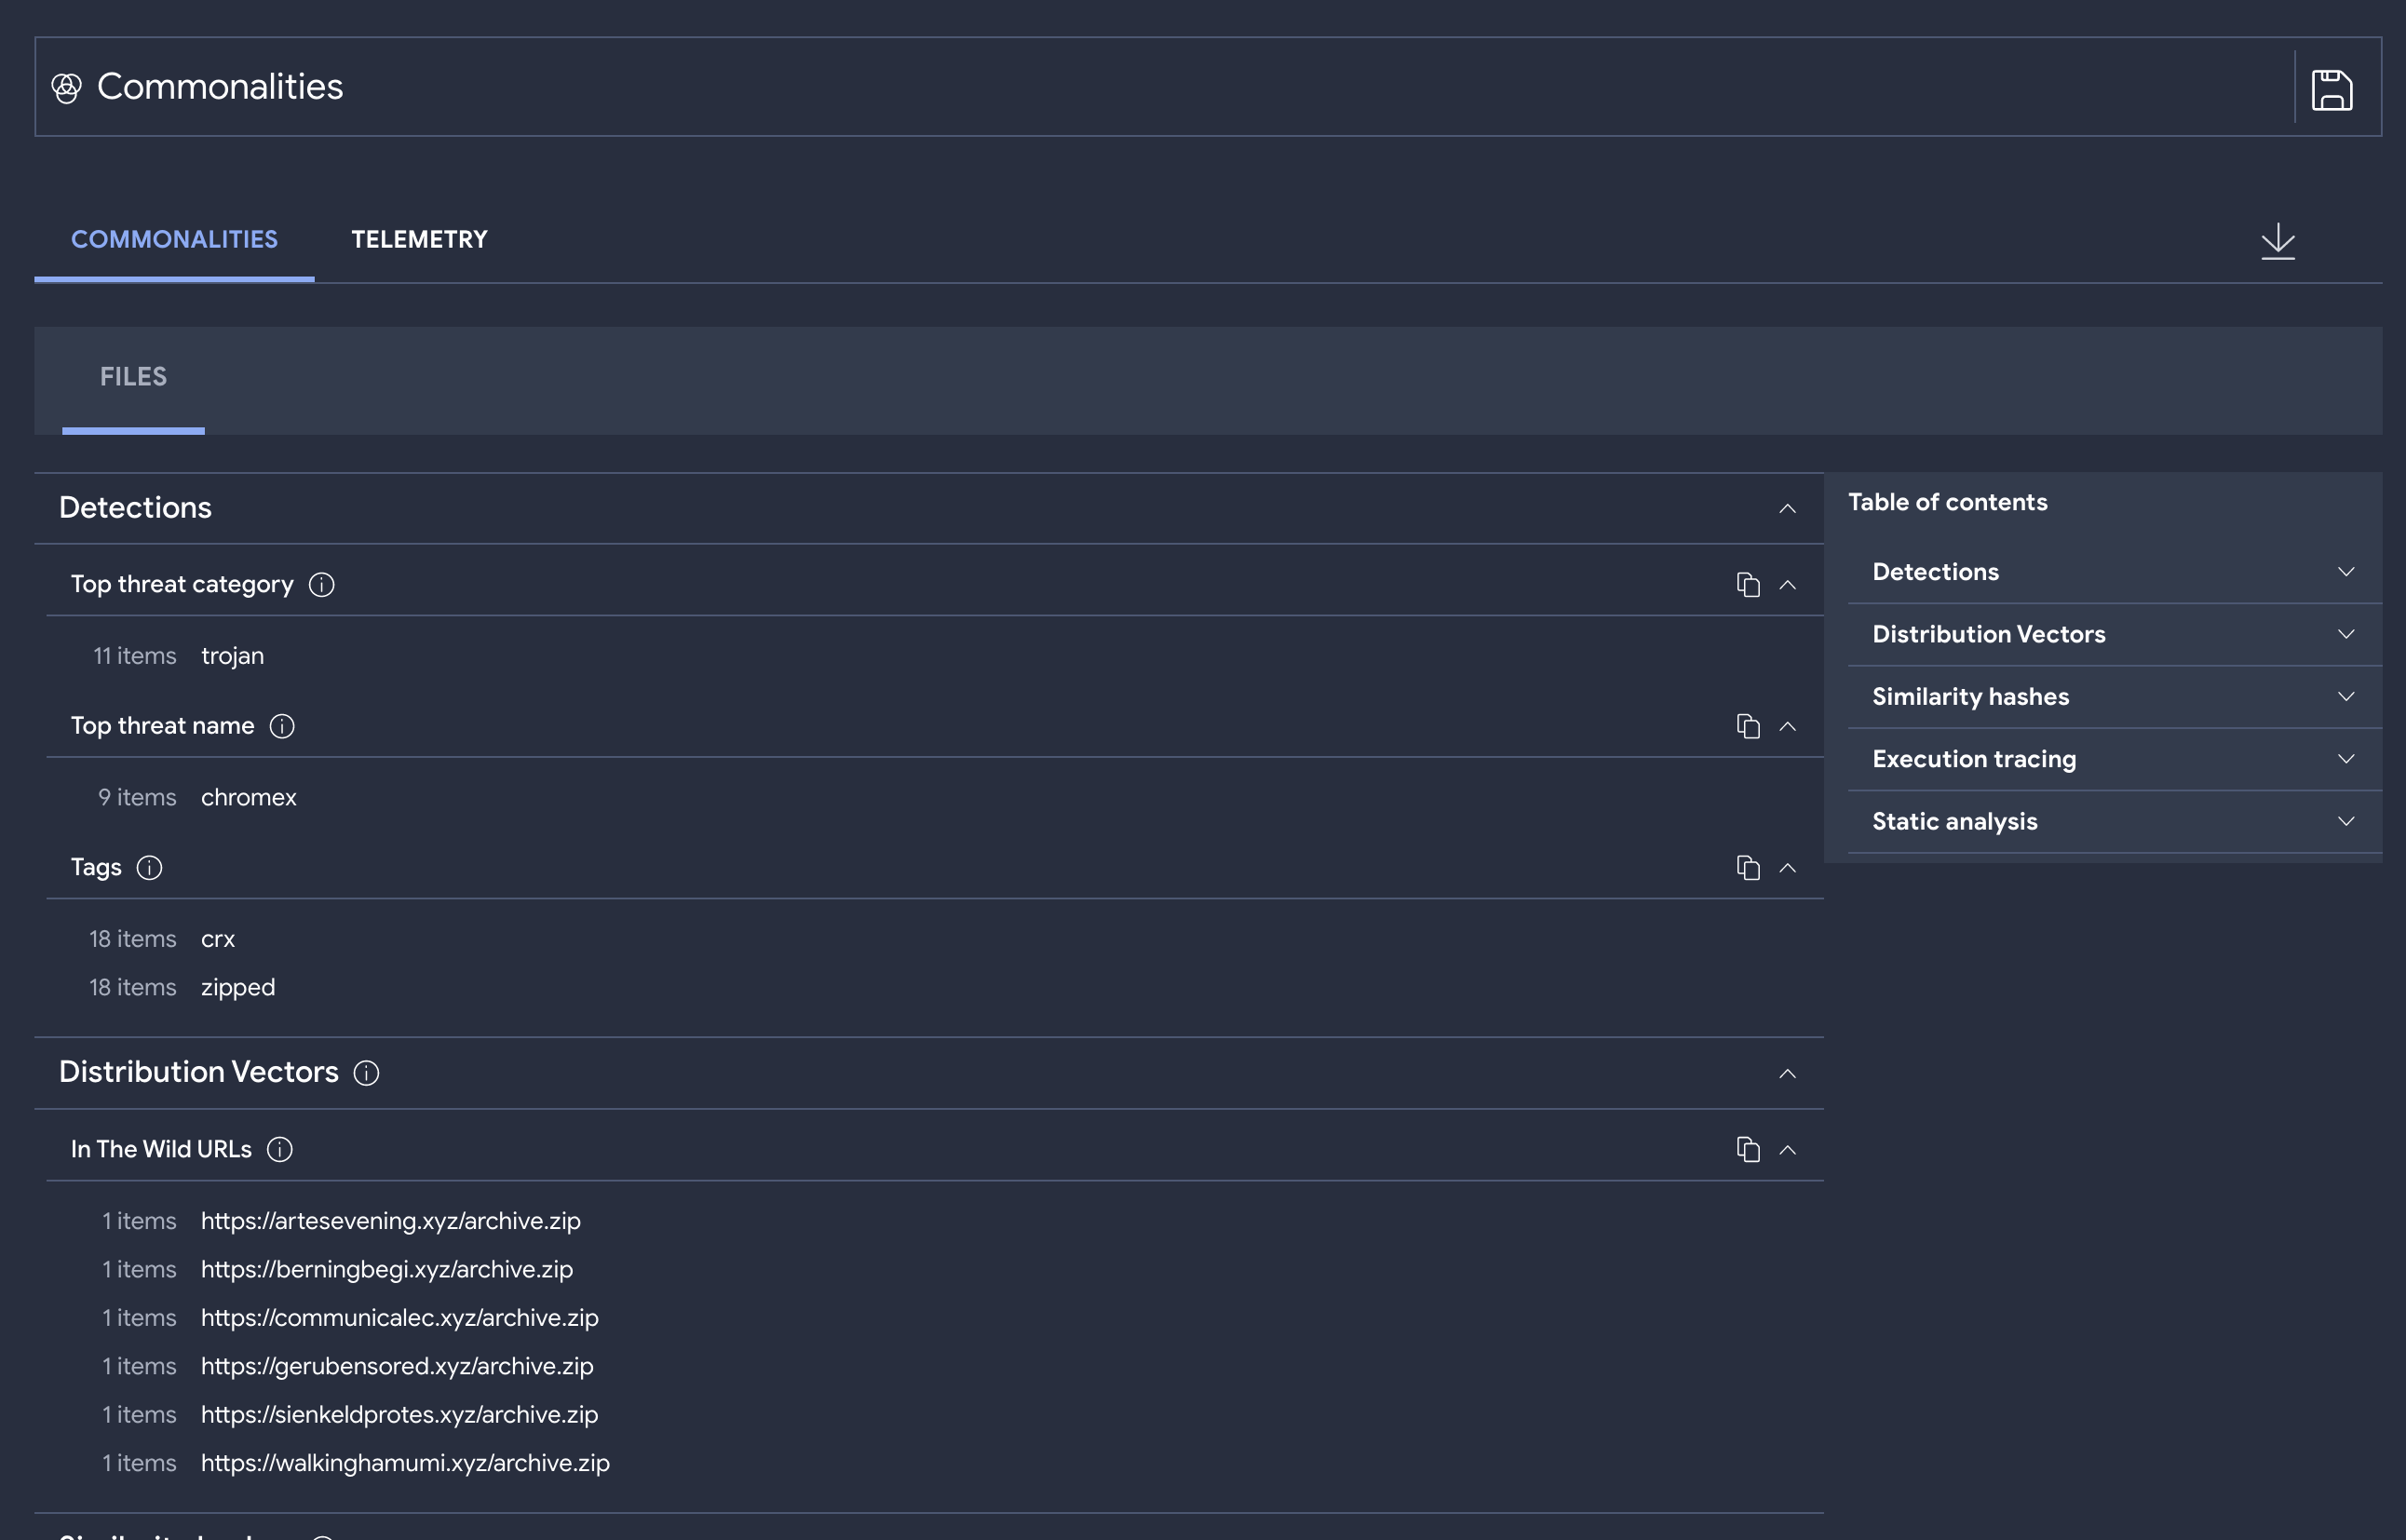The width and height of the screenshot is (2406, 1540).
Task: Collapse the Top threat name subsection
Action: 1787,727
